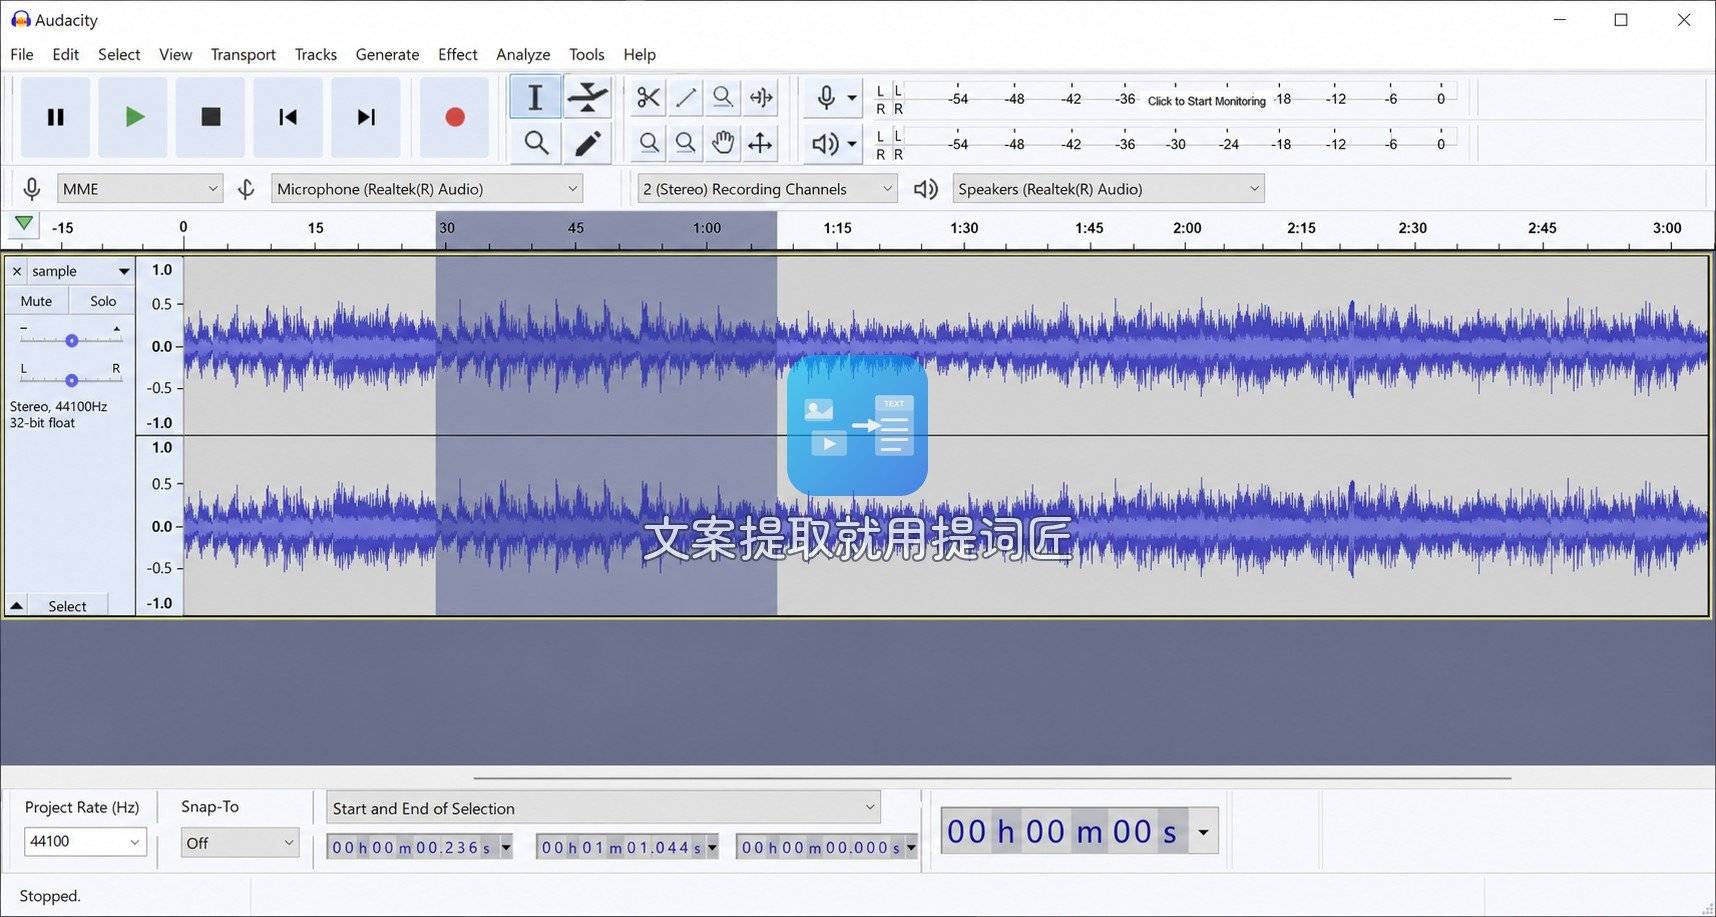Open the View menu

pos(175,54)
